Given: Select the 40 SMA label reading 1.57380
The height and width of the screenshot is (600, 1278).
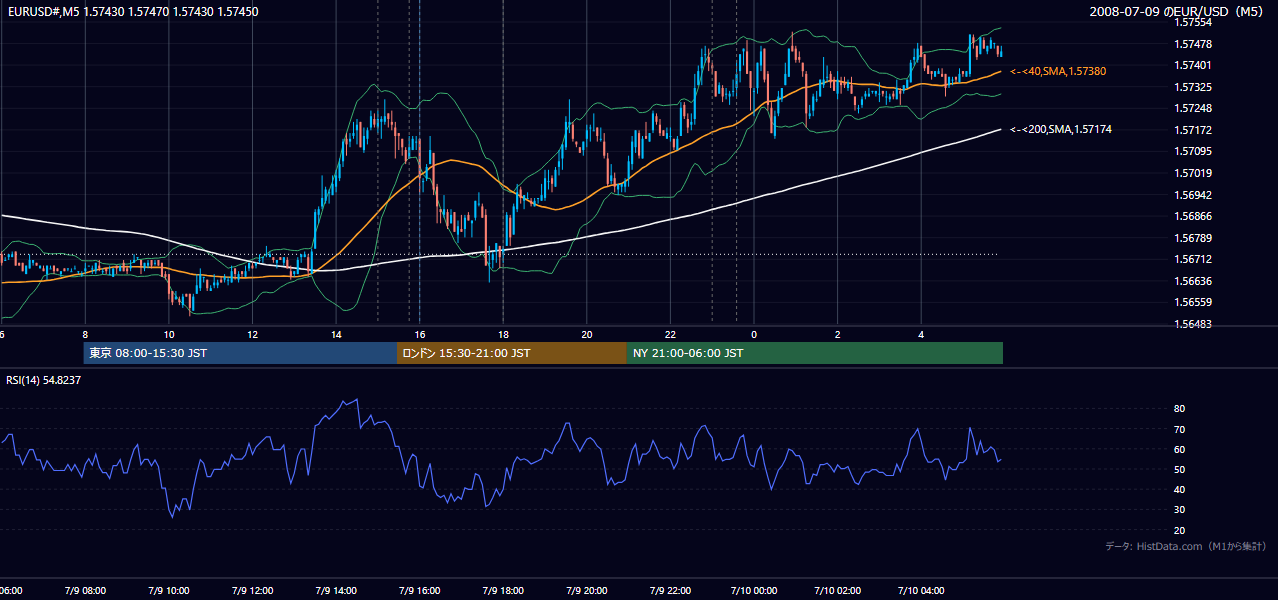Looking at the screenshot, I should (x=1058, y=72).
